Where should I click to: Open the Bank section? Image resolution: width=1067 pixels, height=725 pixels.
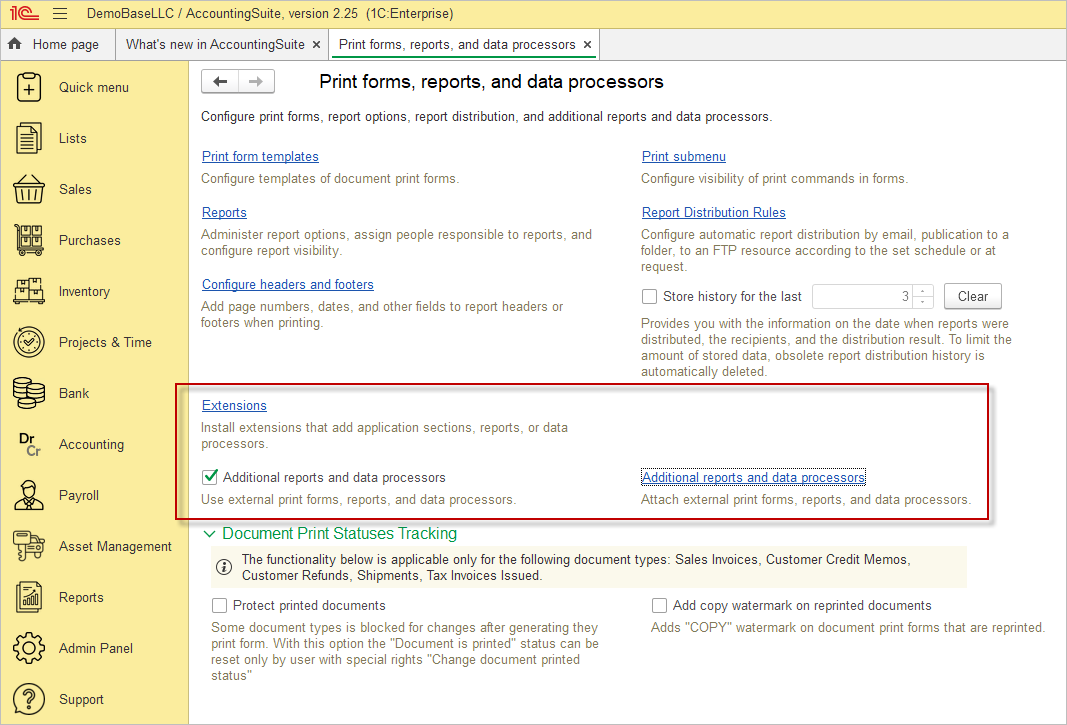[x=73, y=393]
